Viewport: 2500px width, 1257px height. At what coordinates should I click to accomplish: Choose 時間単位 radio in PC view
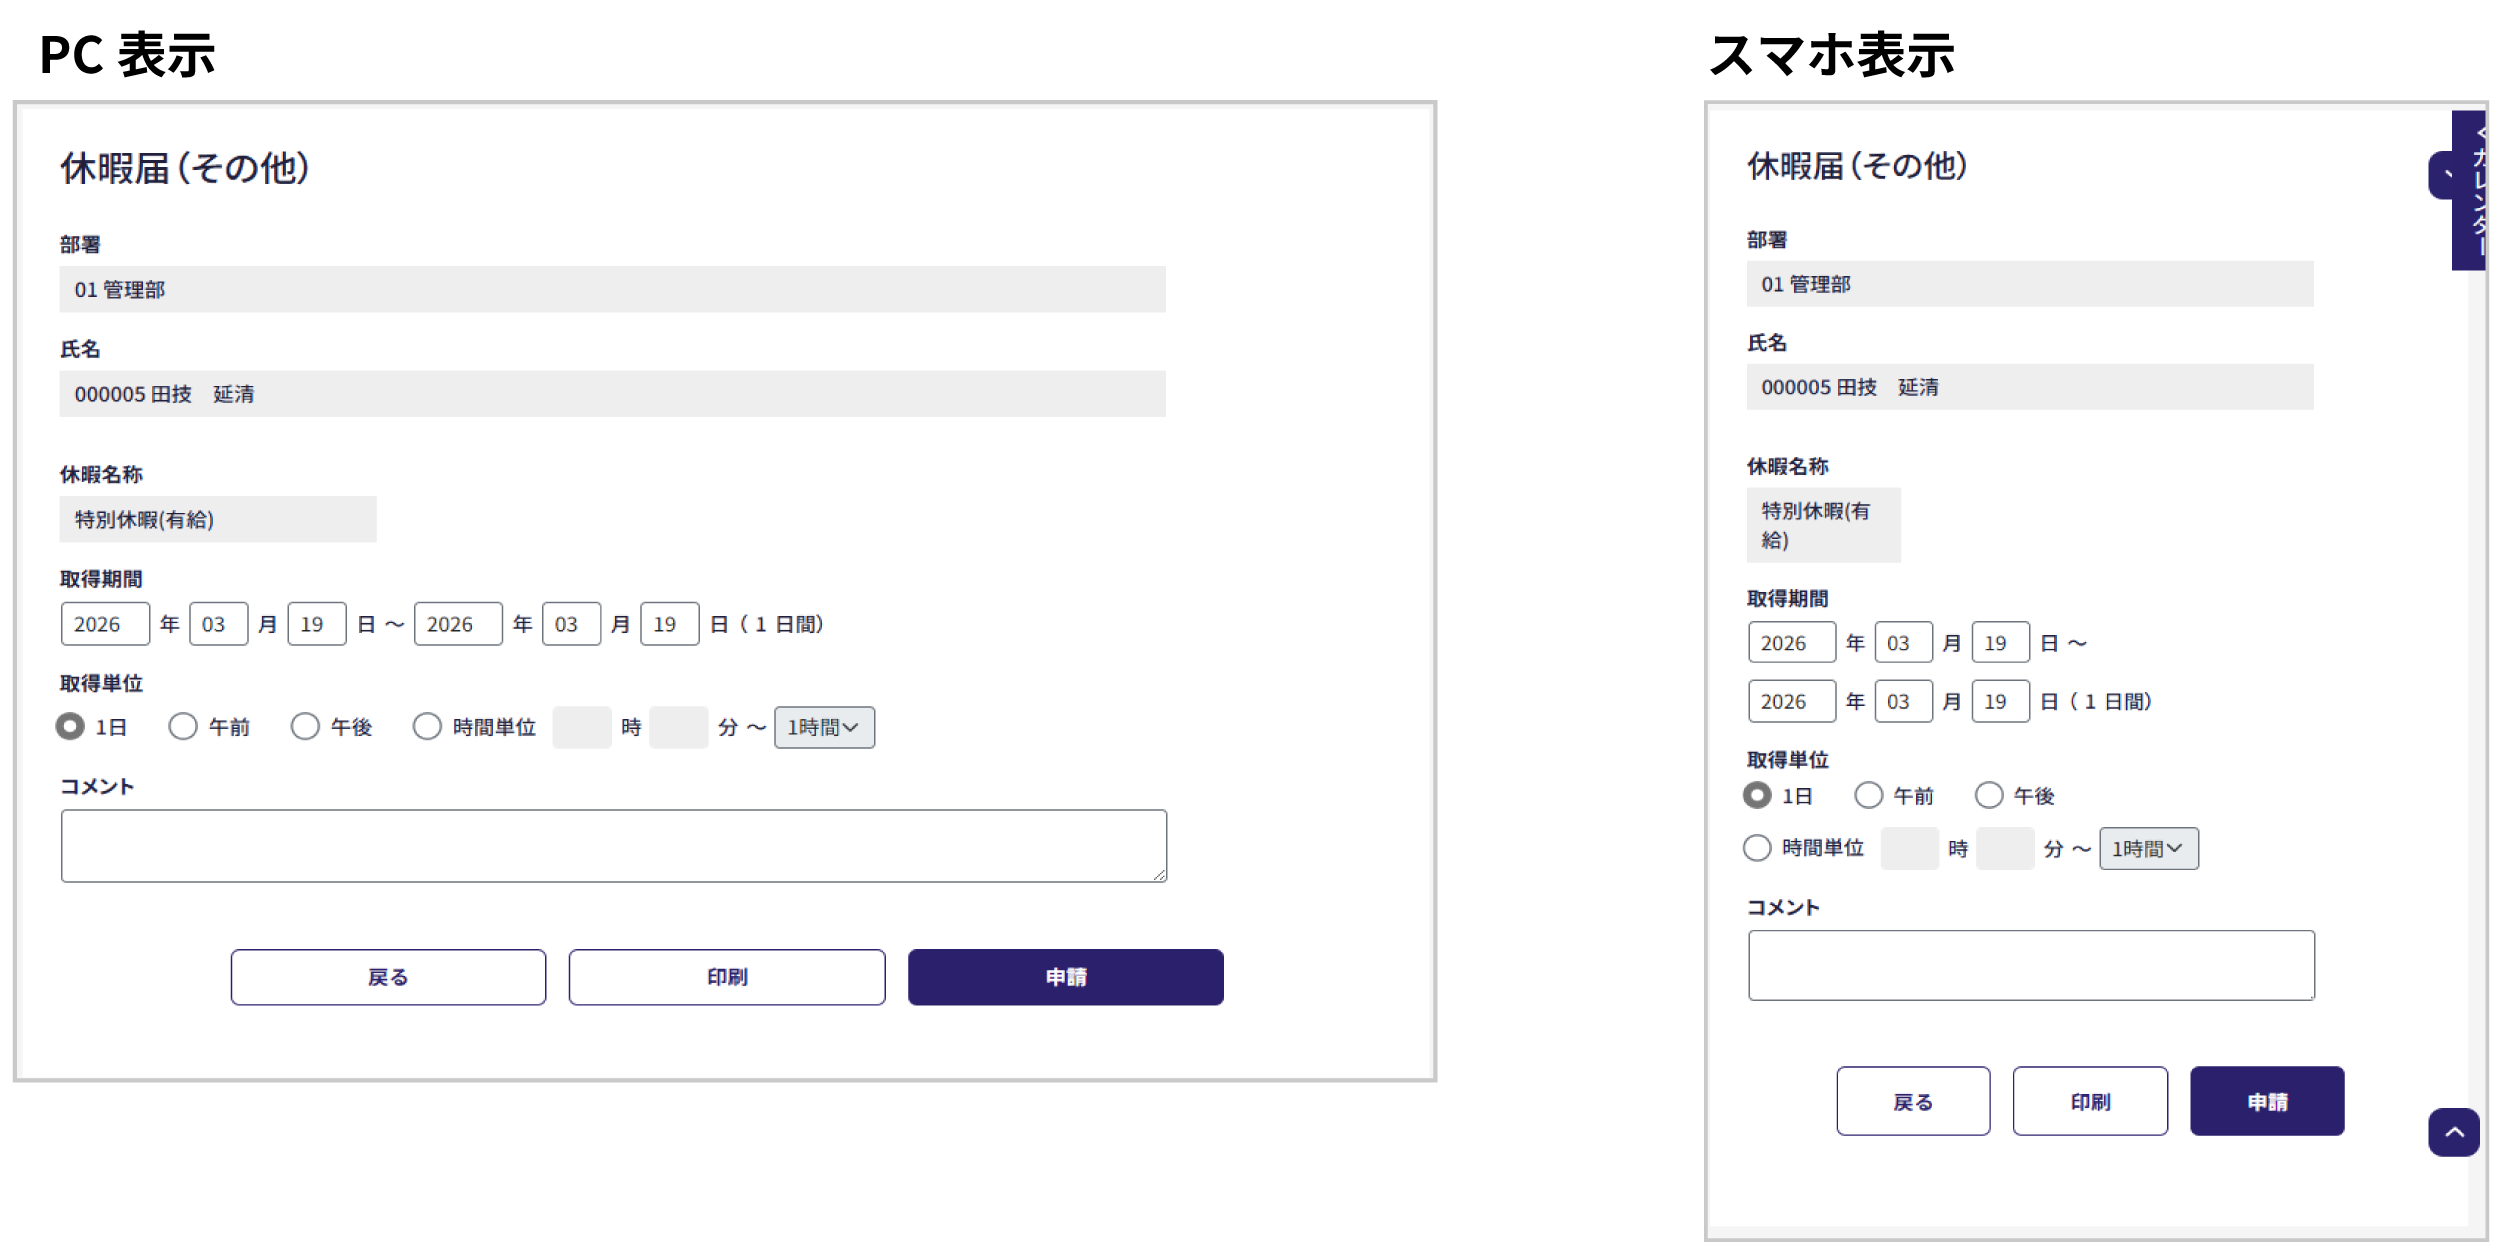tap(427, 726)
